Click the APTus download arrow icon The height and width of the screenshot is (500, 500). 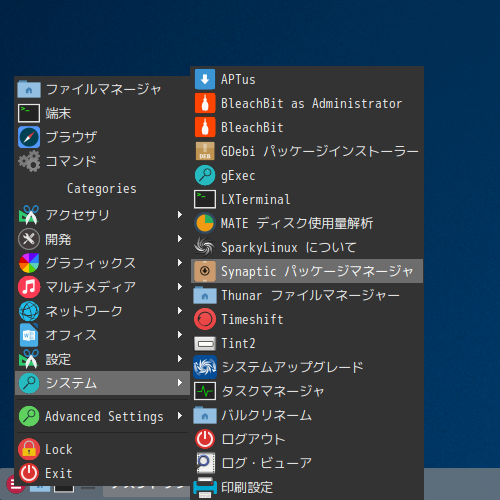[x=205, y=79]
